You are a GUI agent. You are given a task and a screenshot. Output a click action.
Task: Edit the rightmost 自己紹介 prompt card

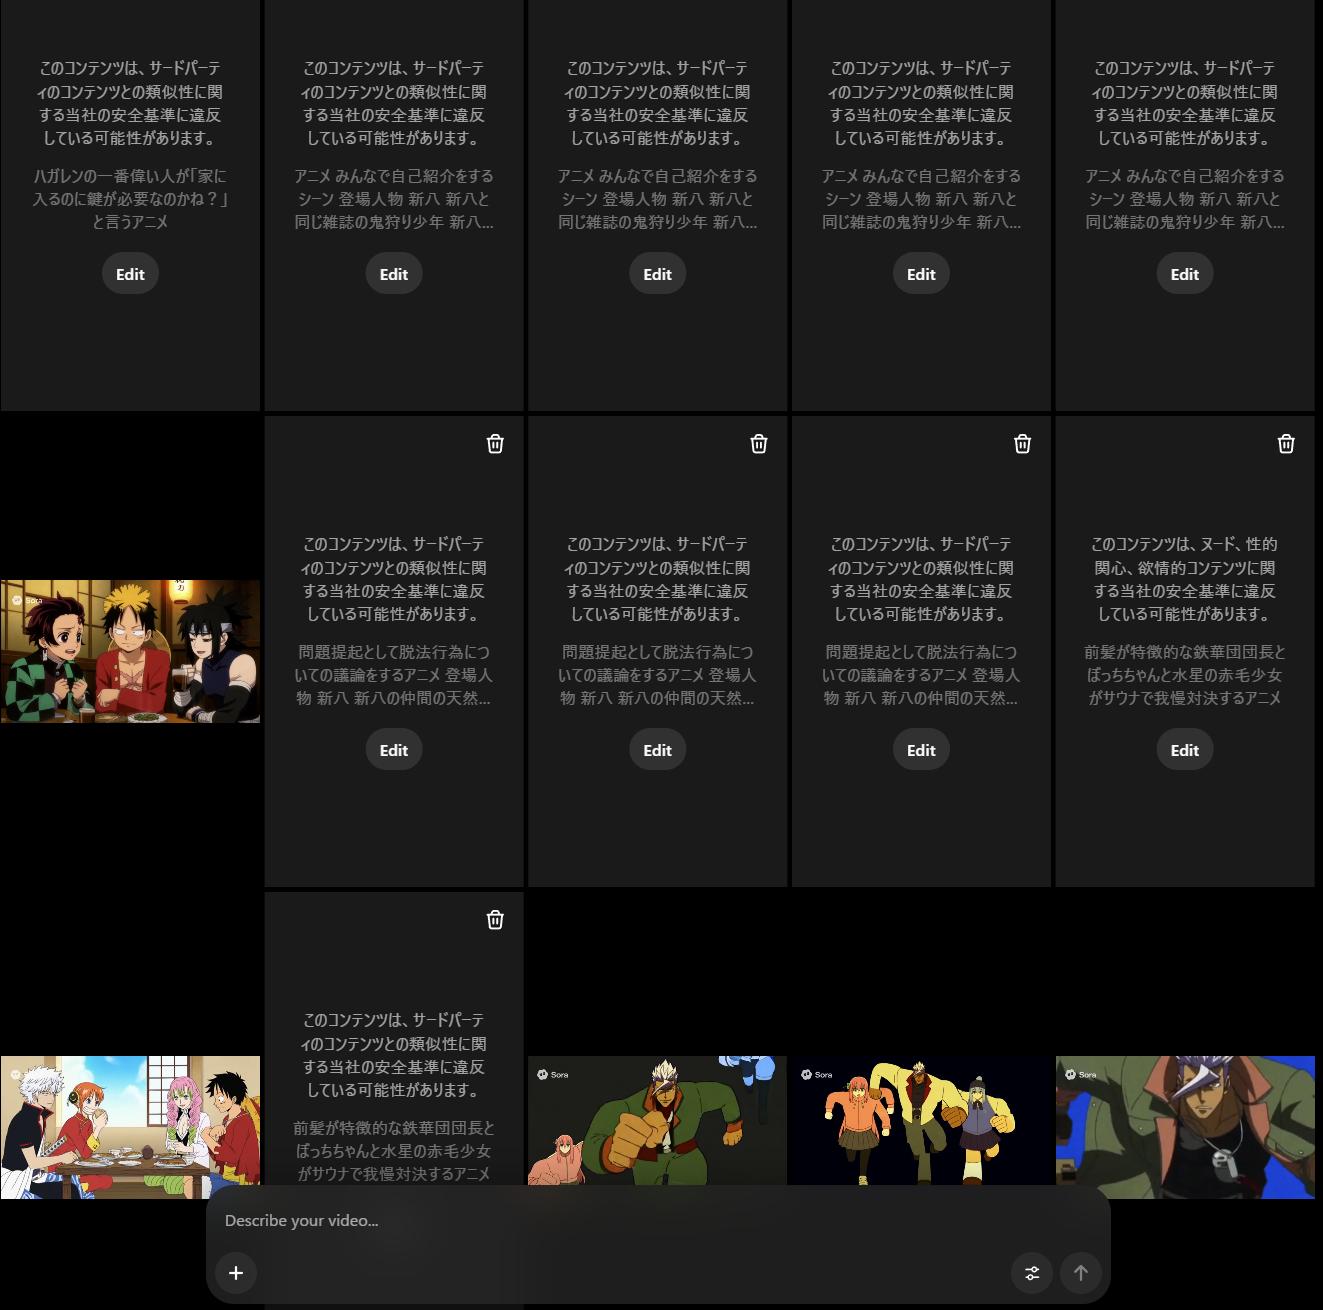click(x=1185, y=274)
